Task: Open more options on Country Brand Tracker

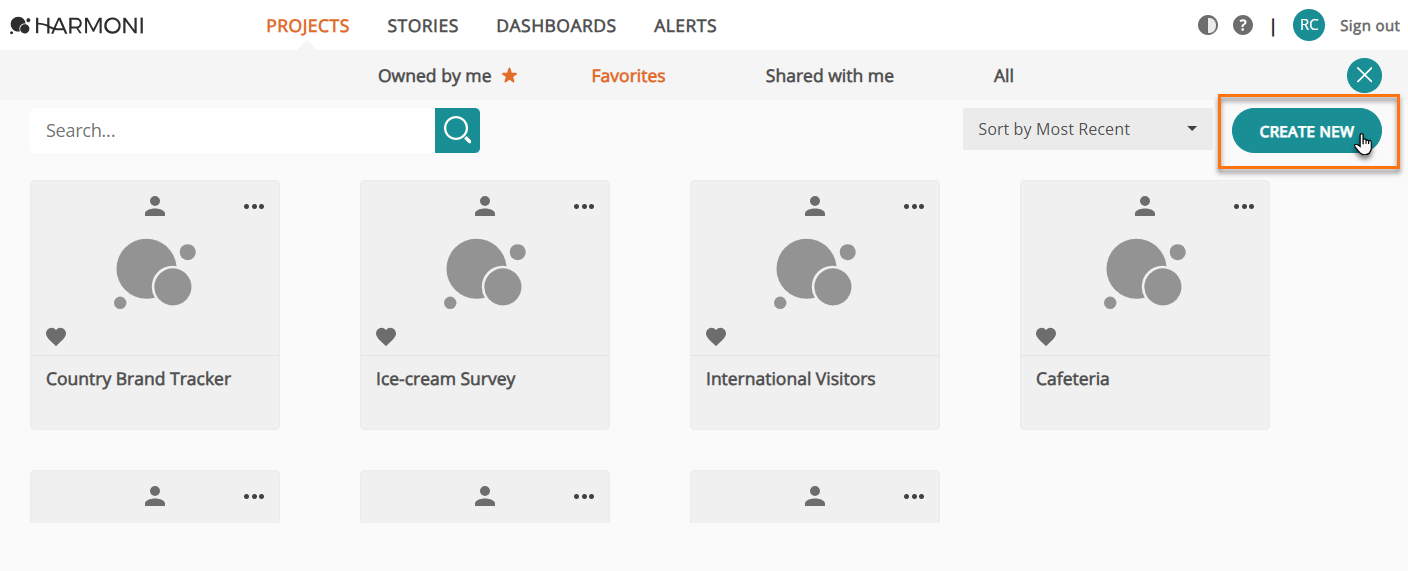Action: coord(254,206)
